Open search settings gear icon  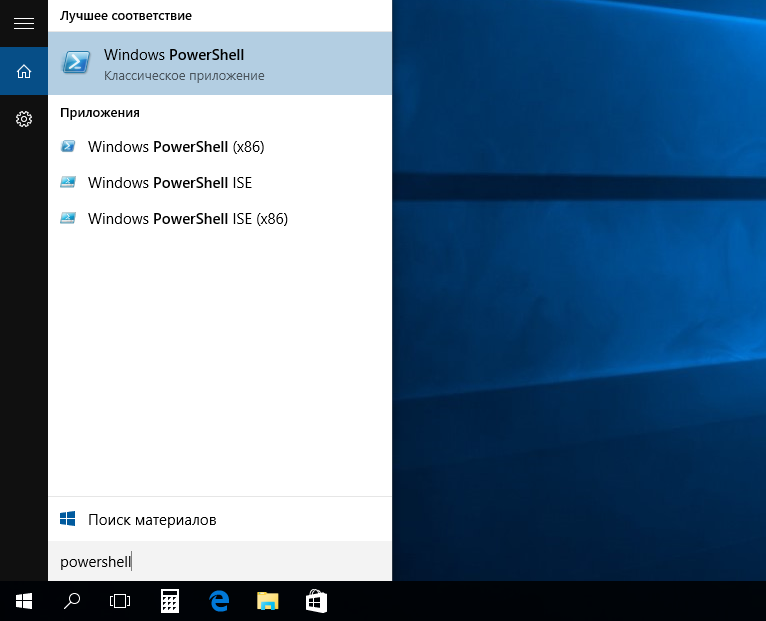tap(24, 119)
